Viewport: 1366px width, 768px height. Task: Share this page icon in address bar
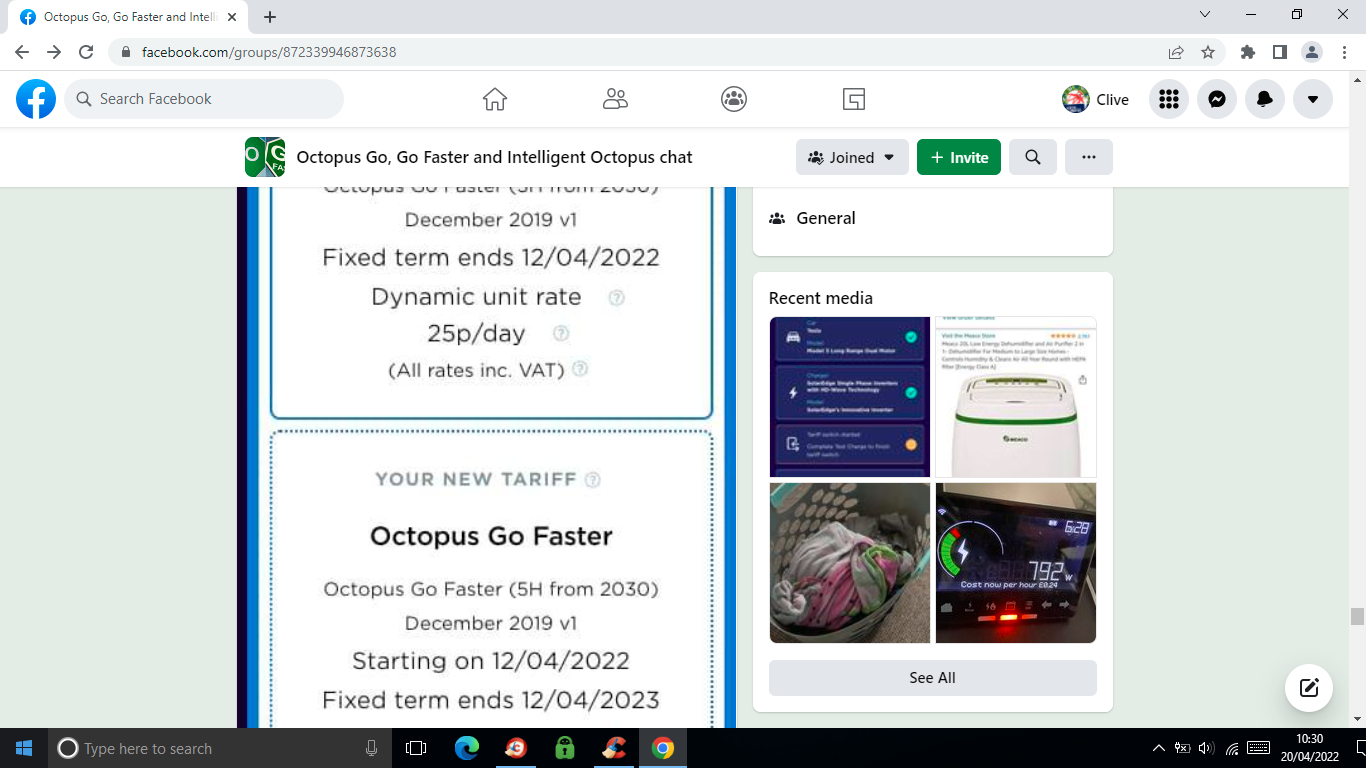pos(1176,52)
